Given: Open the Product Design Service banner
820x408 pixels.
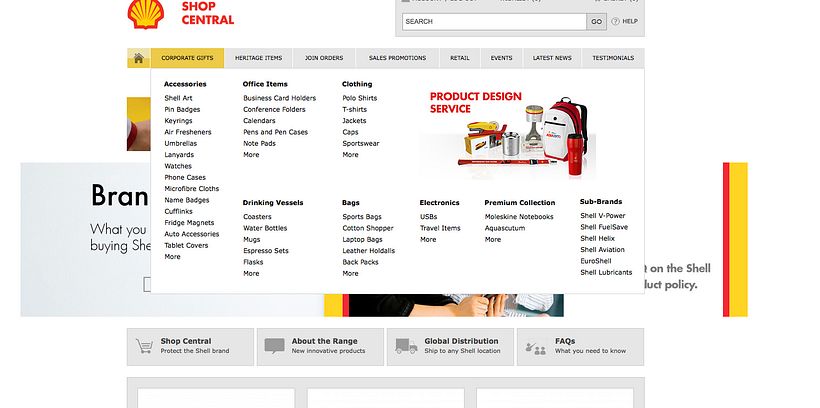Looking at the screenshot, I should [507, 134].
